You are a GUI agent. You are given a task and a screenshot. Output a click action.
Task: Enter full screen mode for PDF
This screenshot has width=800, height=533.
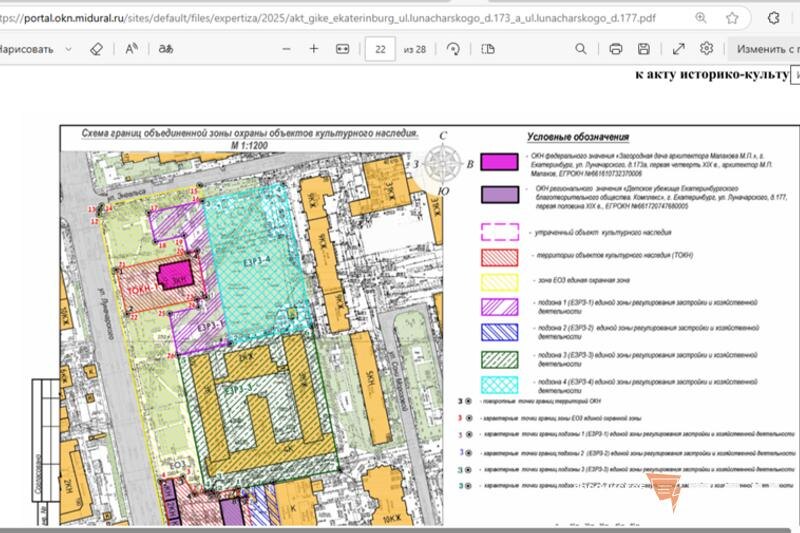679,49
